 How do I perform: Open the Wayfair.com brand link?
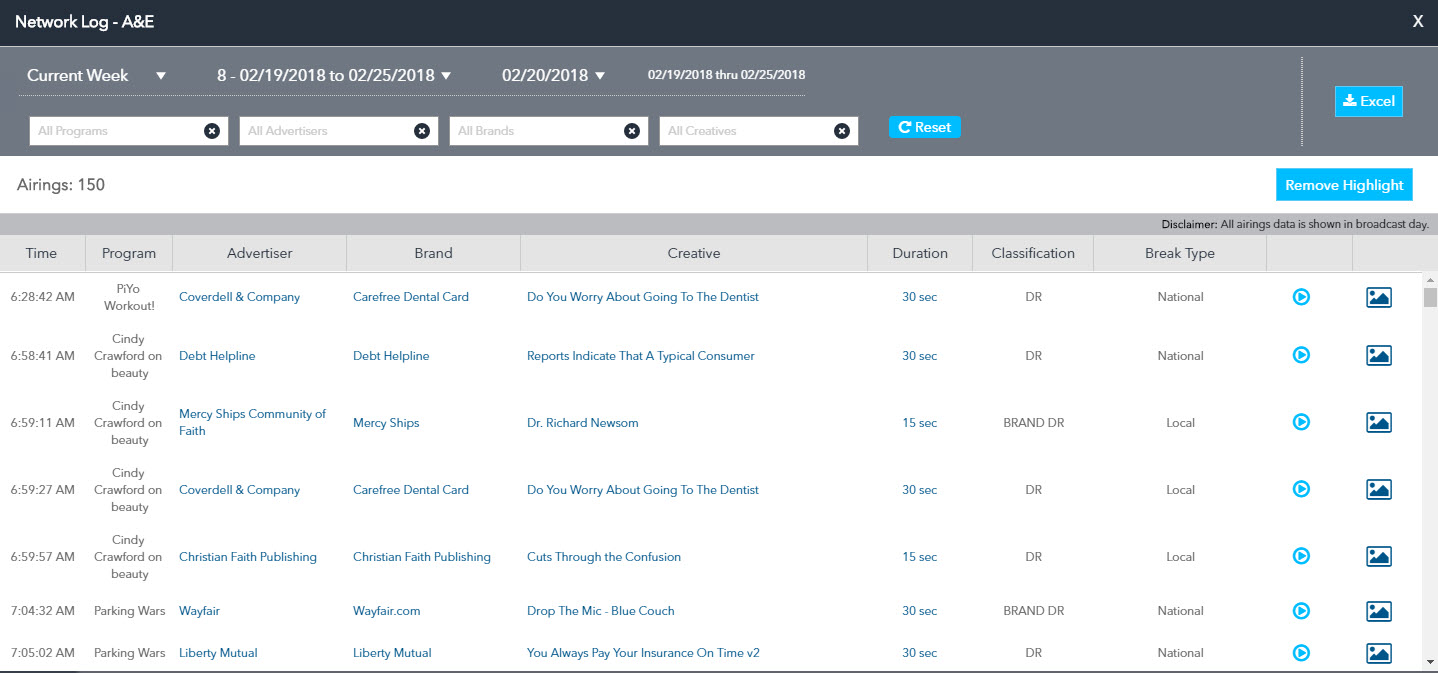[x=387, y=611]
